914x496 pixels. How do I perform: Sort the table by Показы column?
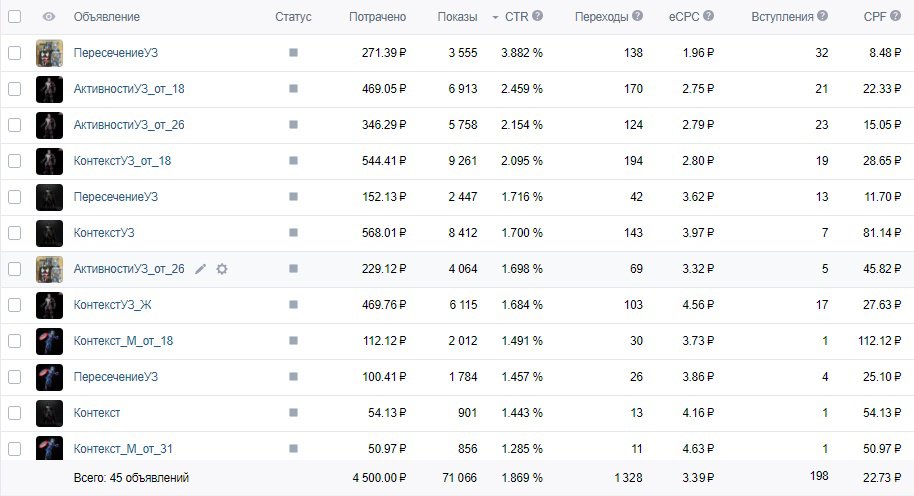click(x=457, y=17)
